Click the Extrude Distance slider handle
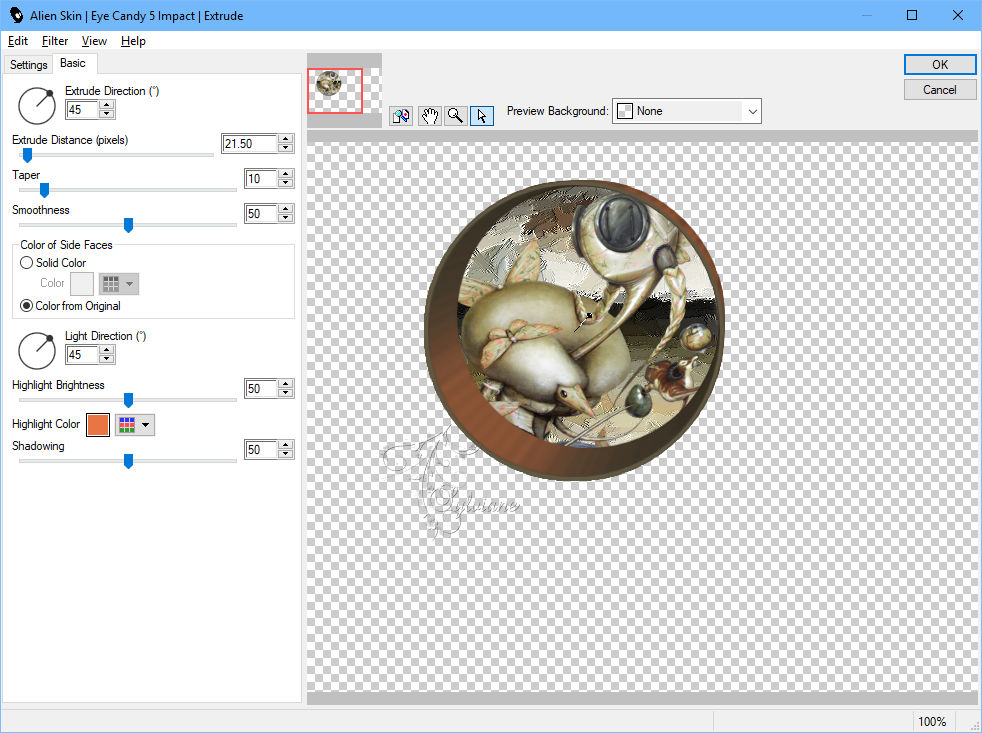Screen dimensions: 982x733 27,155
